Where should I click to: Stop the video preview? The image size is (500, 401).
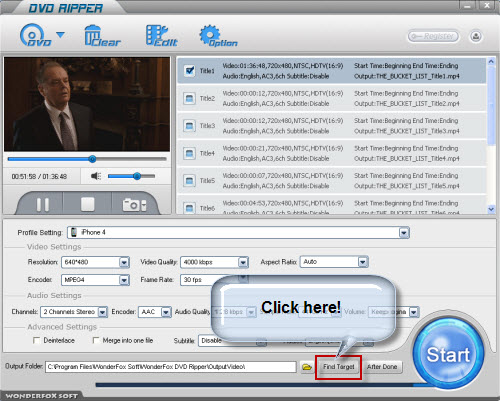click(87, 204)
